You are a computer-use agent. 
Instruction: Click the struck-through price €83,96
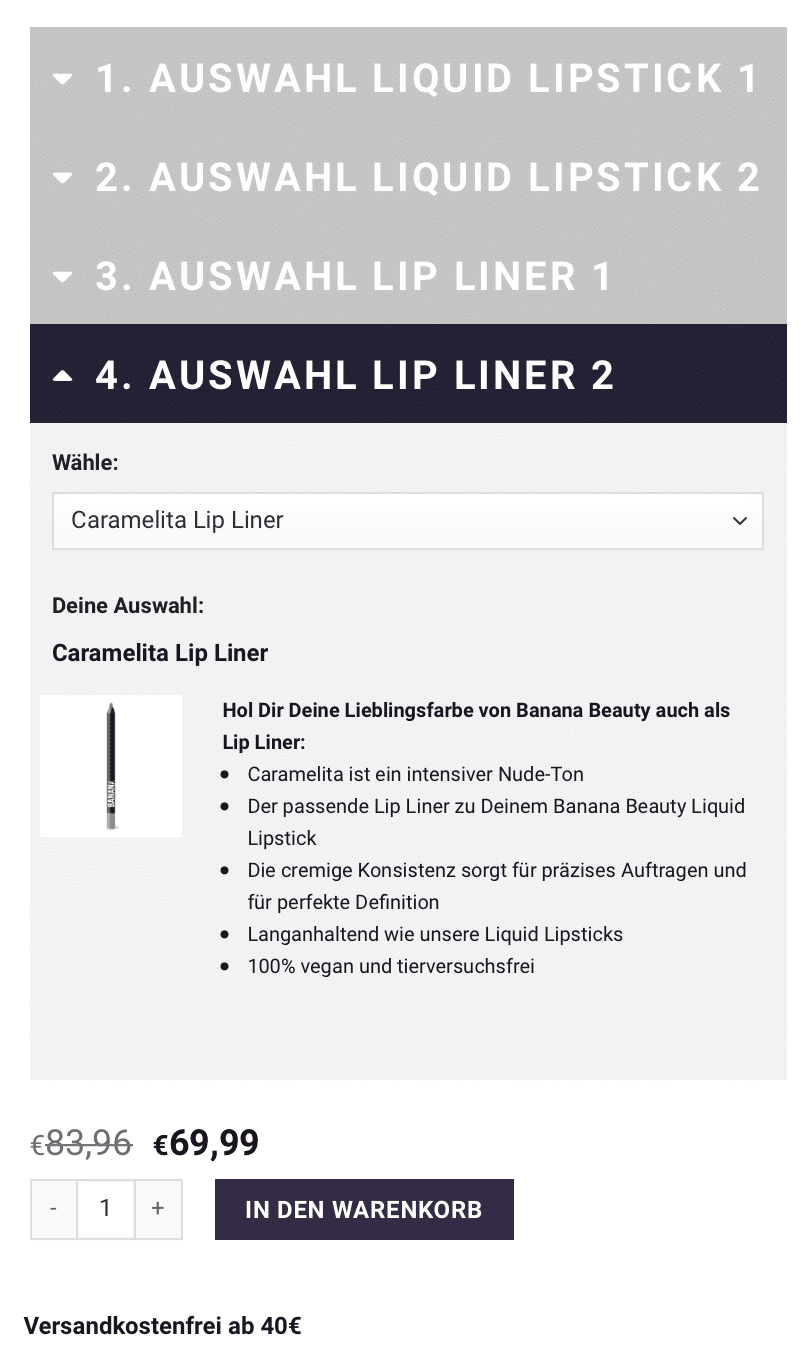point(81,1143)
